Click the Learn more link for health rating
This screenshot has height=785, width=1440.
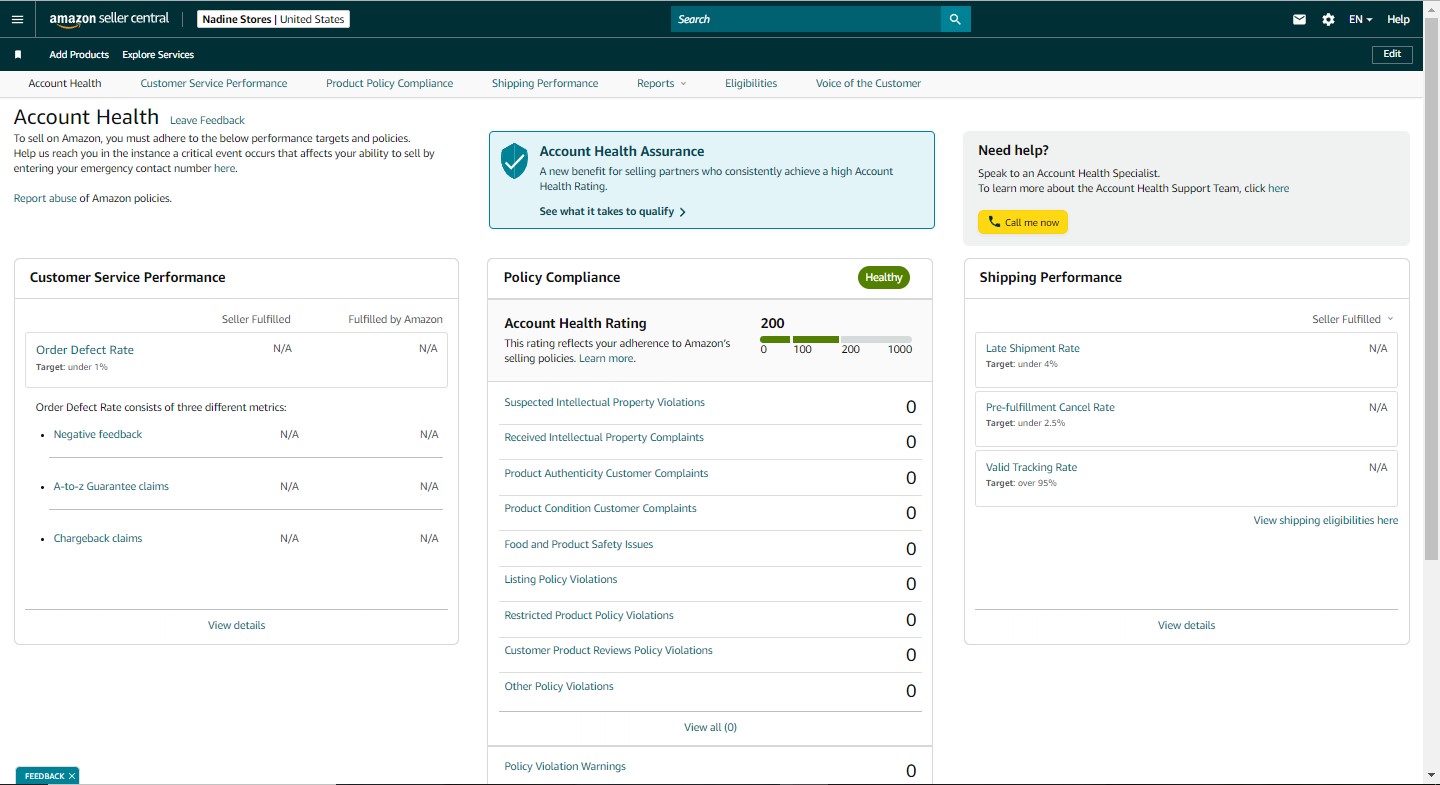606,358
